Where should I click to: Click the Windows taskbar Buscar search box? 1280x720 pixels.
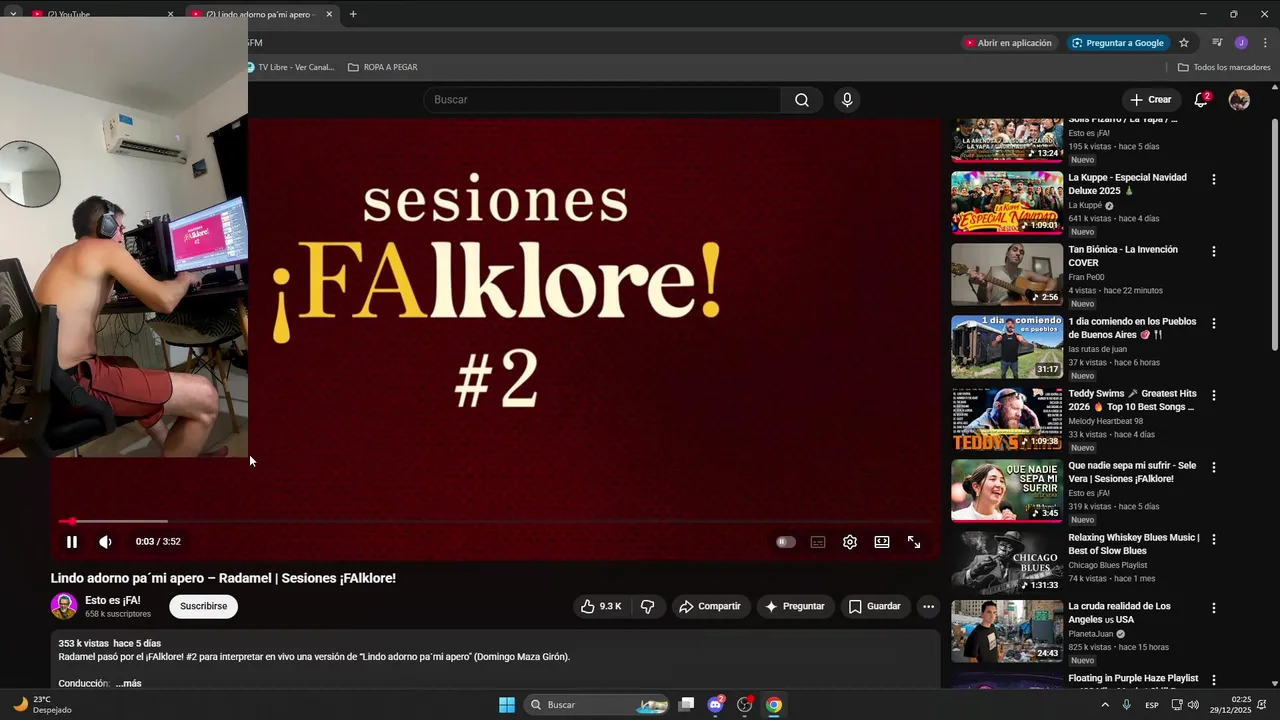(x=598, y=705)
